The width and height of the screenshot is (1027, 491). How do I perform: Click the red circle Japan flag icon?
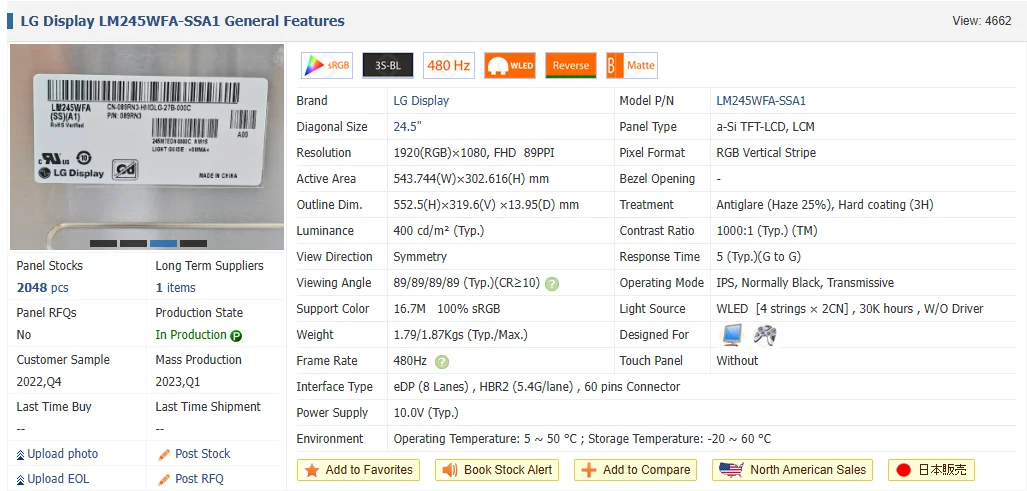point(904,470)
